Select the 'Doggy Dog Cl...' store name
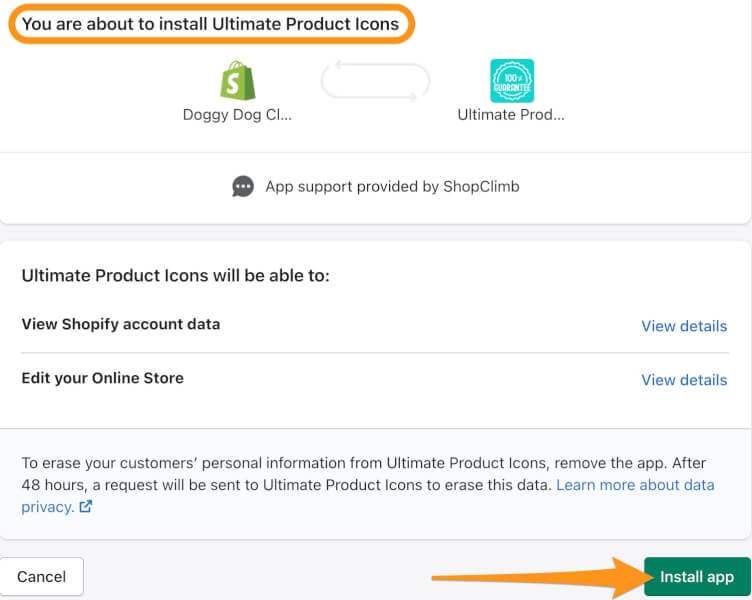752x600 pixels. 237,115
